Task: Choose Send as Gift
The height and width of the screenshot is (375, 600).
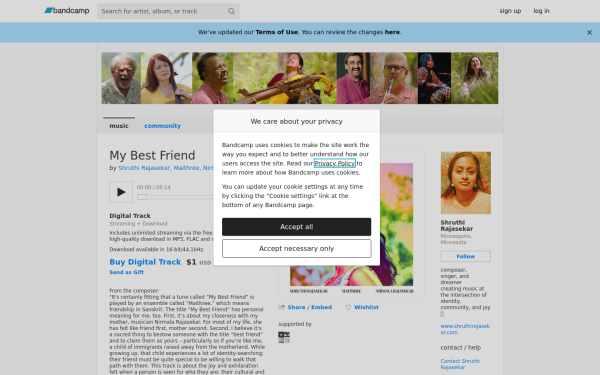Action: 126,272
